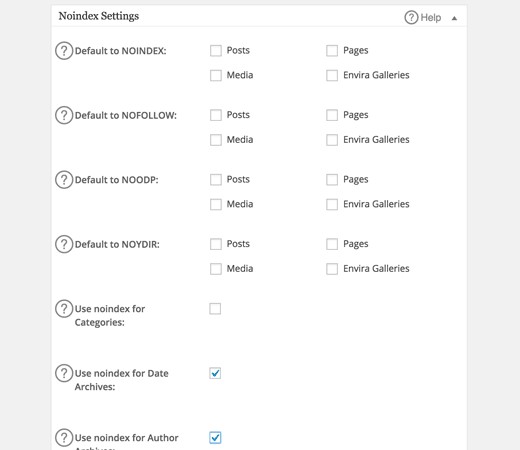
Task: Check NOINDEX for Envira Galleries
Action: point(332,75)
